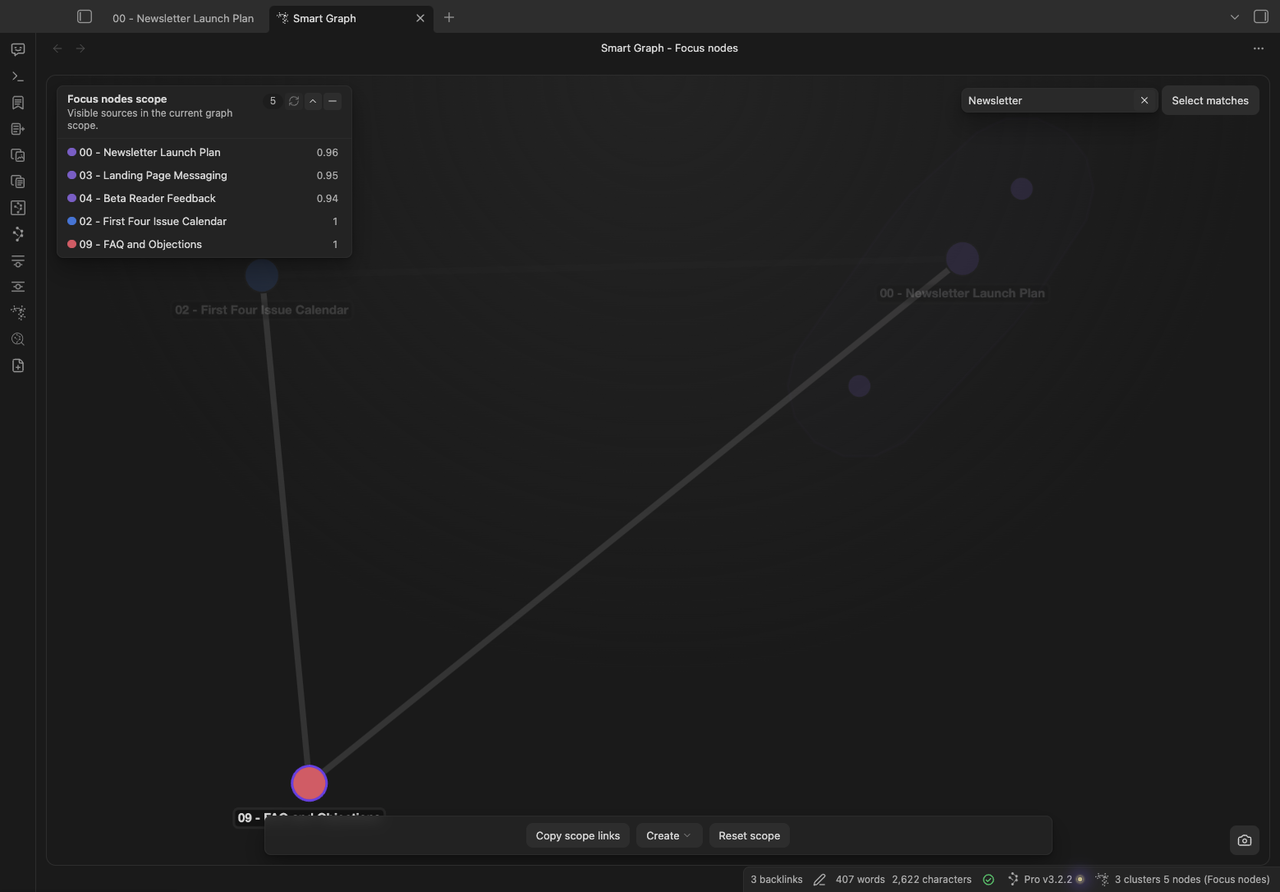Click the Reset scope button
Image resolution: width=1280 pixels, height=892 pixels.
point(749,836)
